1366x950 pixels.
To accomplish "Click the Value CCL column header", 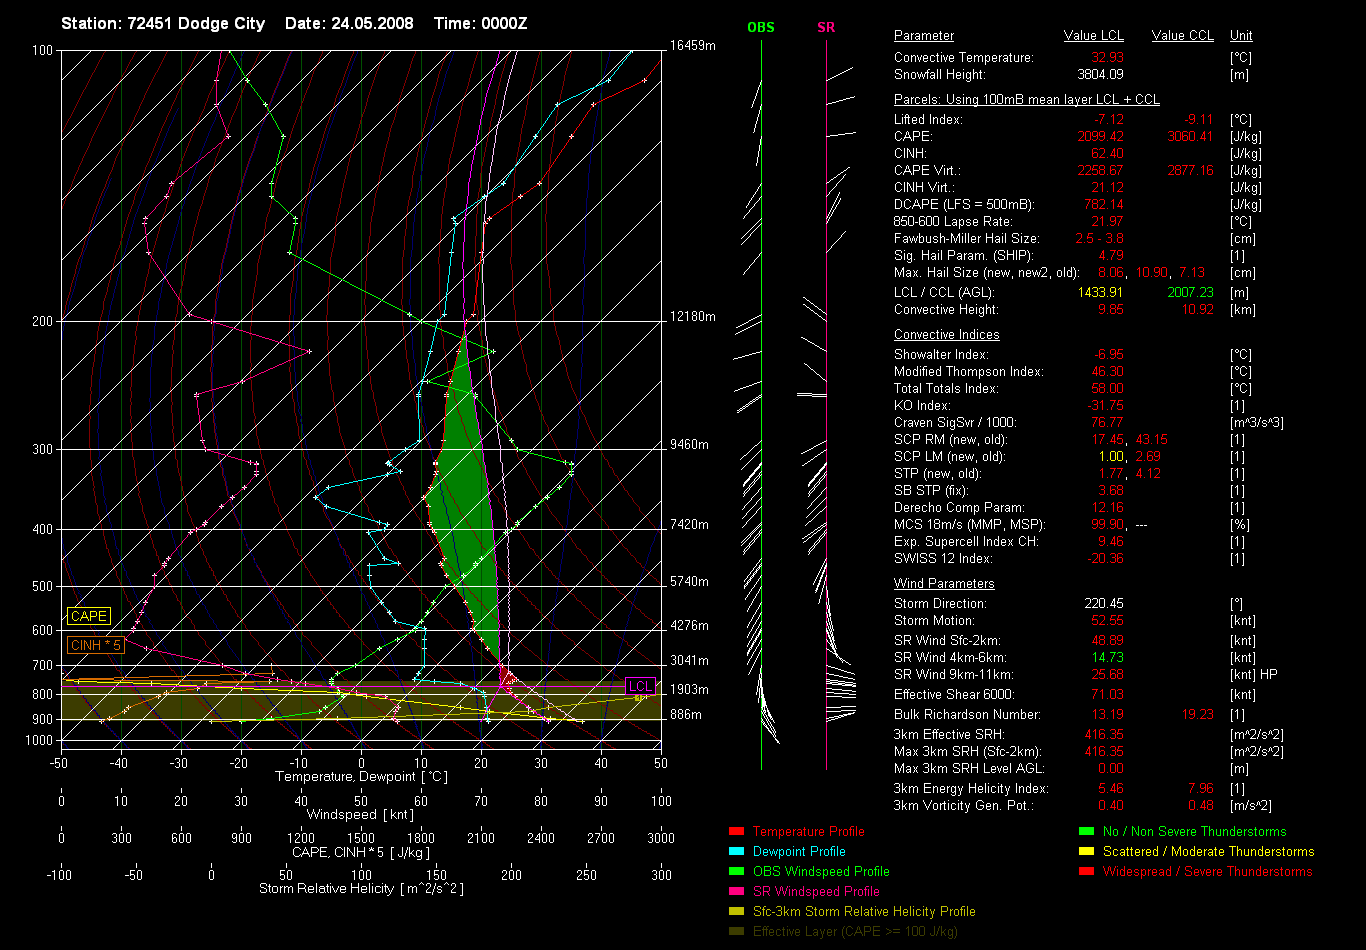I will pos(1182,36).
